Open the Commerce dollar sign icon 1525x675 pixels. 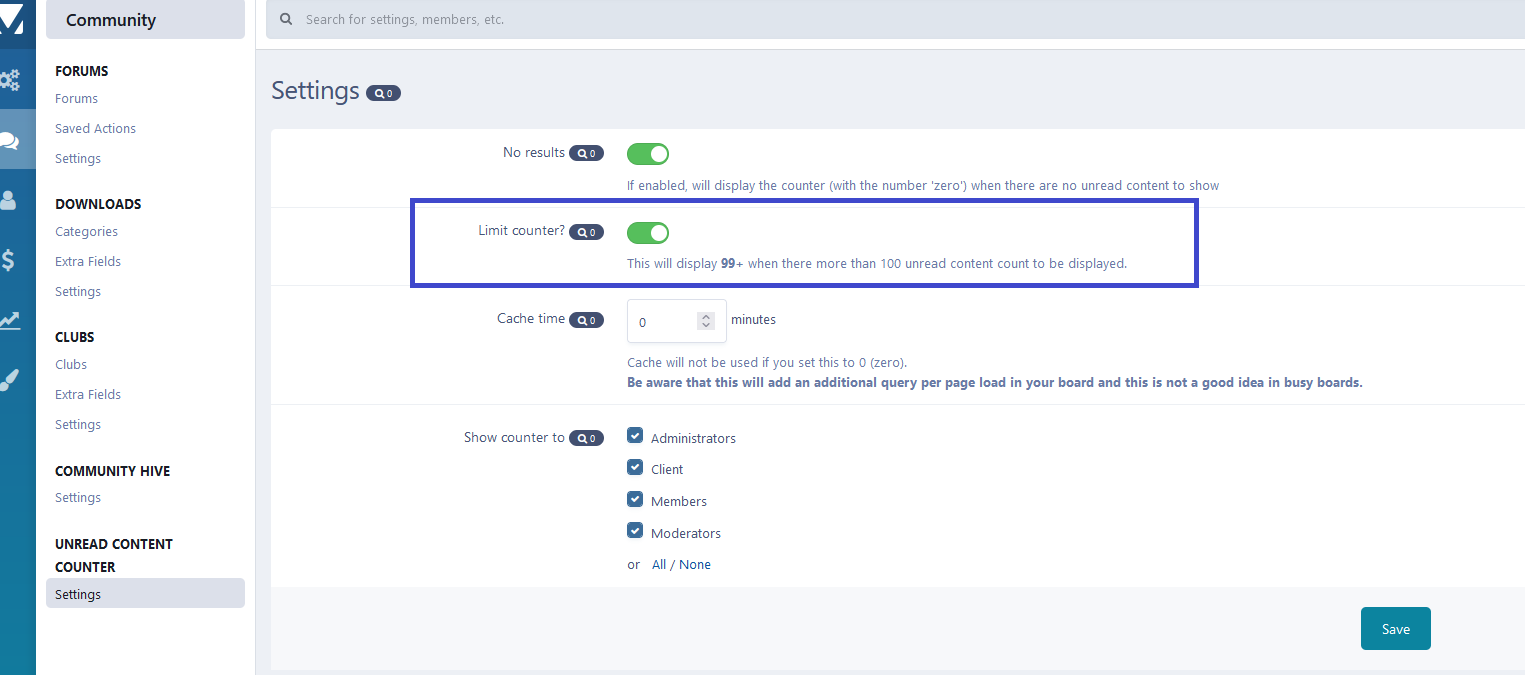coord(8,261)
